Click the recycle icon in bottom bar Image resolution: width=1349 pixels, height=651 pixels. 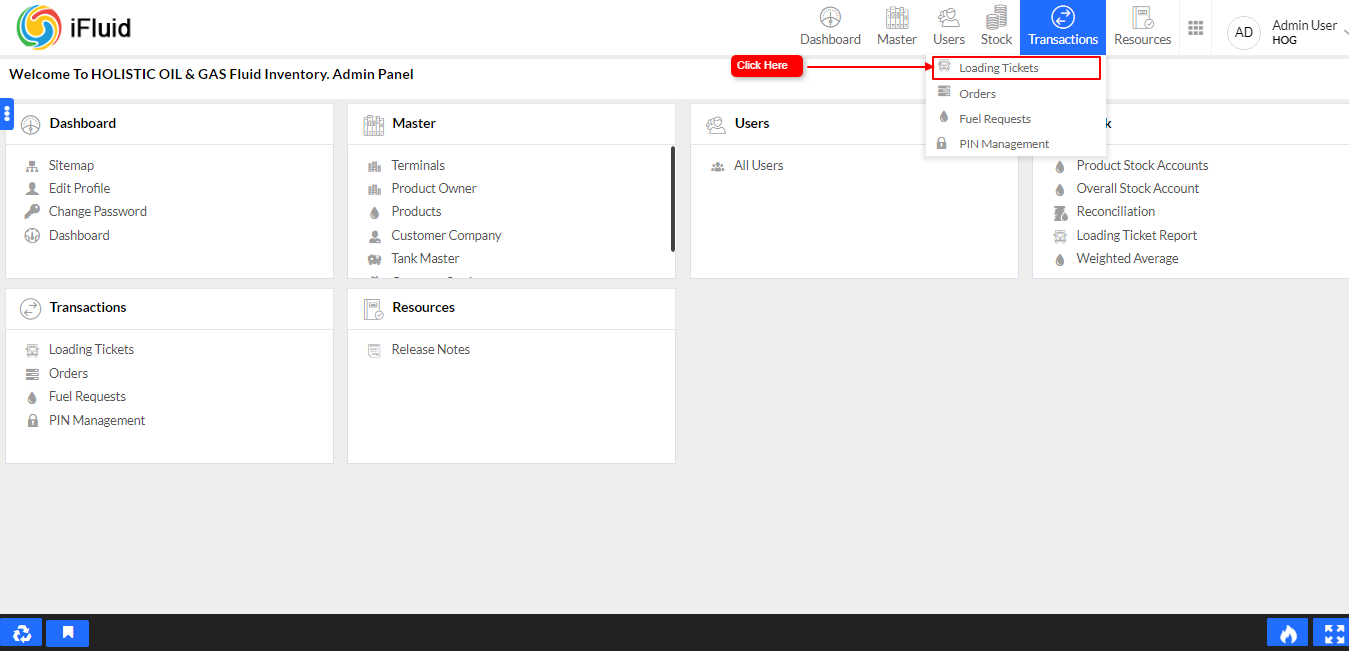[x=22, y=633]
